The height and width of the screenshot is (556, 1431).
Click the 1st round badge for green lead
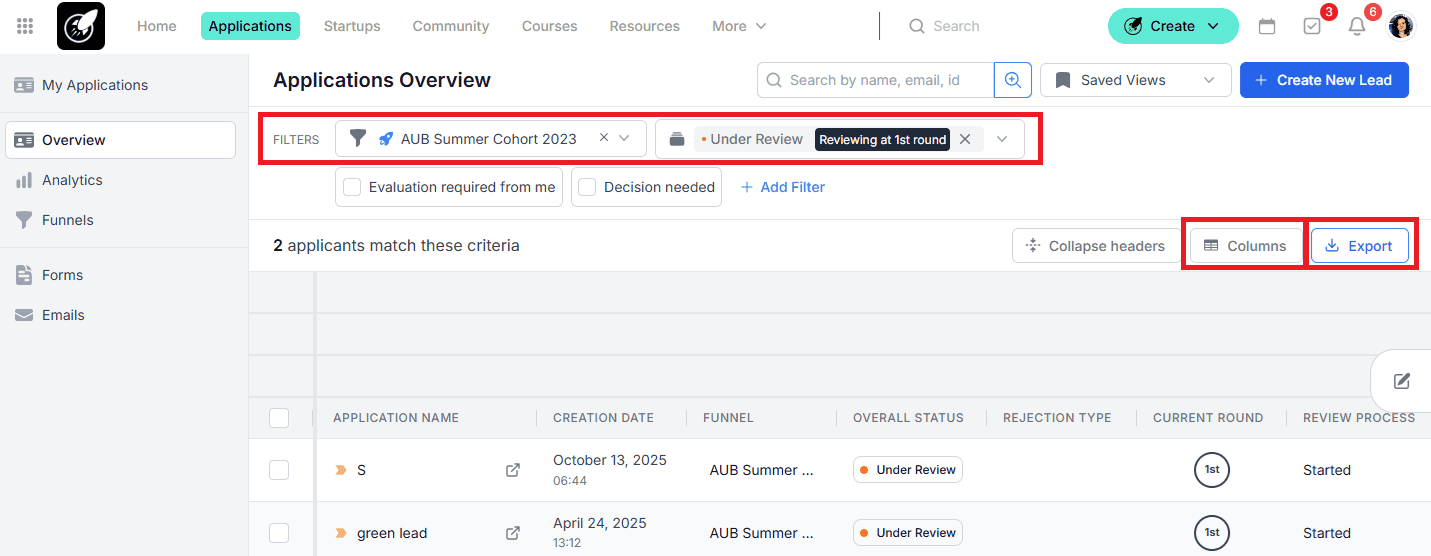pos(1212,533)
